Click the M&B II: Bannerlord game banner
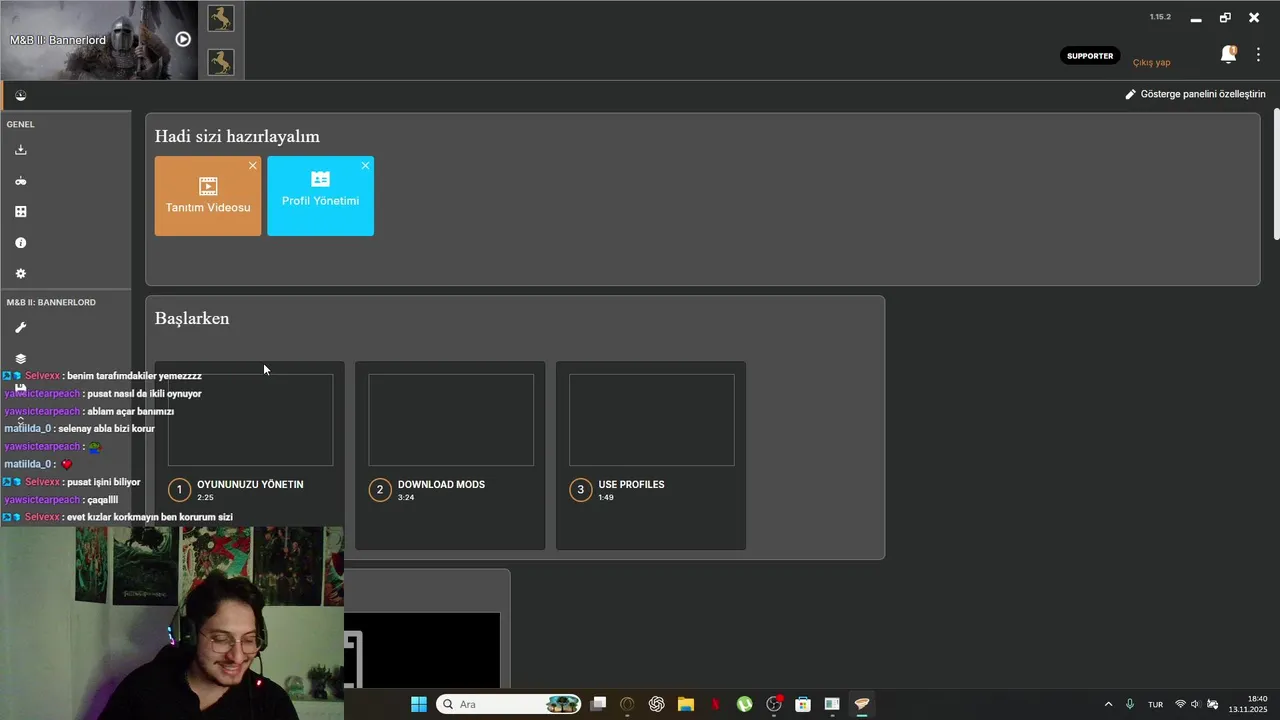The image size is (1280, 720). (99, 40)
